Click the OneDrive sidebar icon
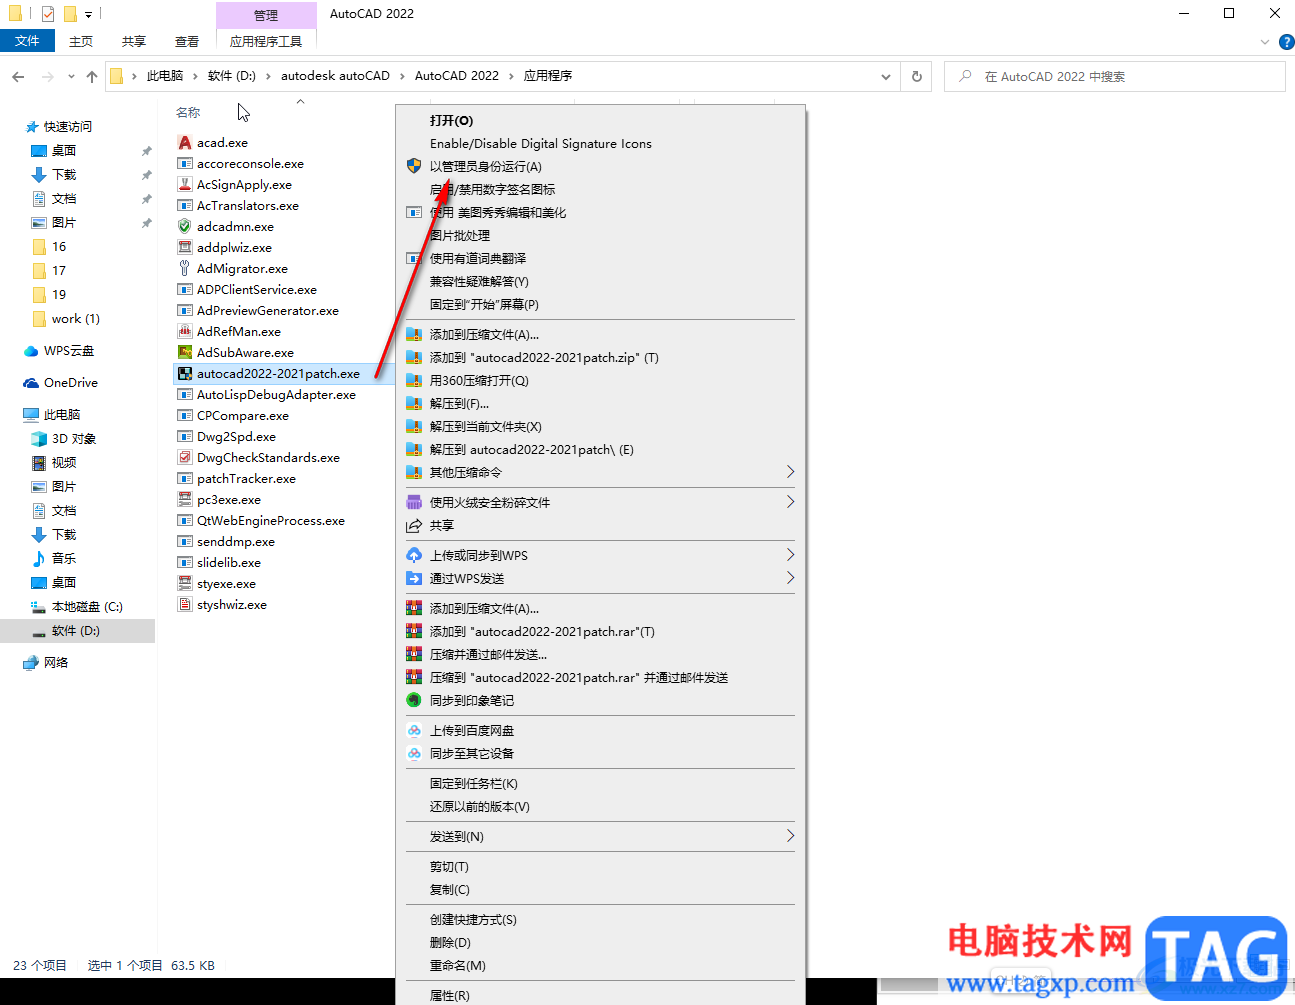The image size is (1295, 1005). tap(32, 382)
